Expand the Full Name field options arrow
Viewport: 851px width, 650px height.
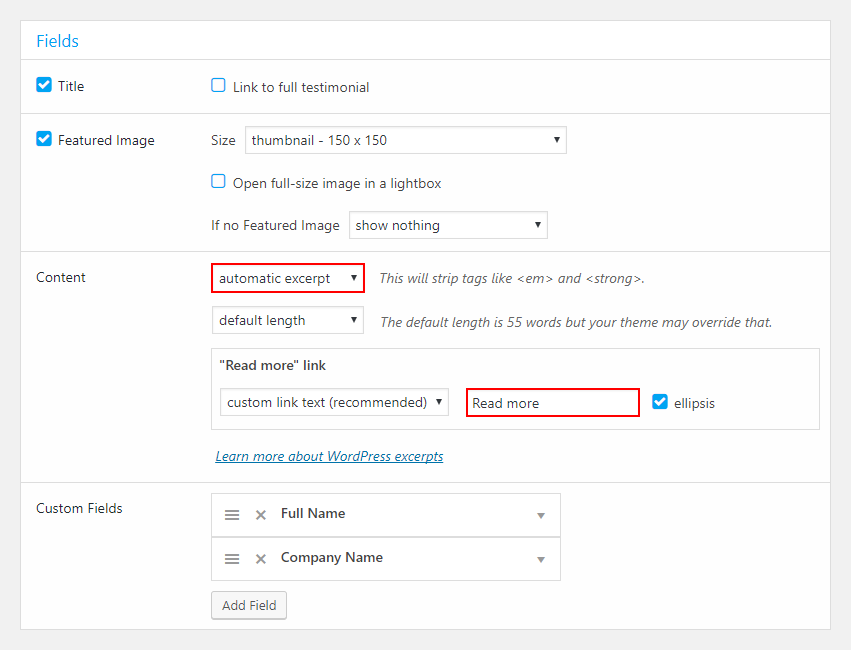tap(541, 515)
